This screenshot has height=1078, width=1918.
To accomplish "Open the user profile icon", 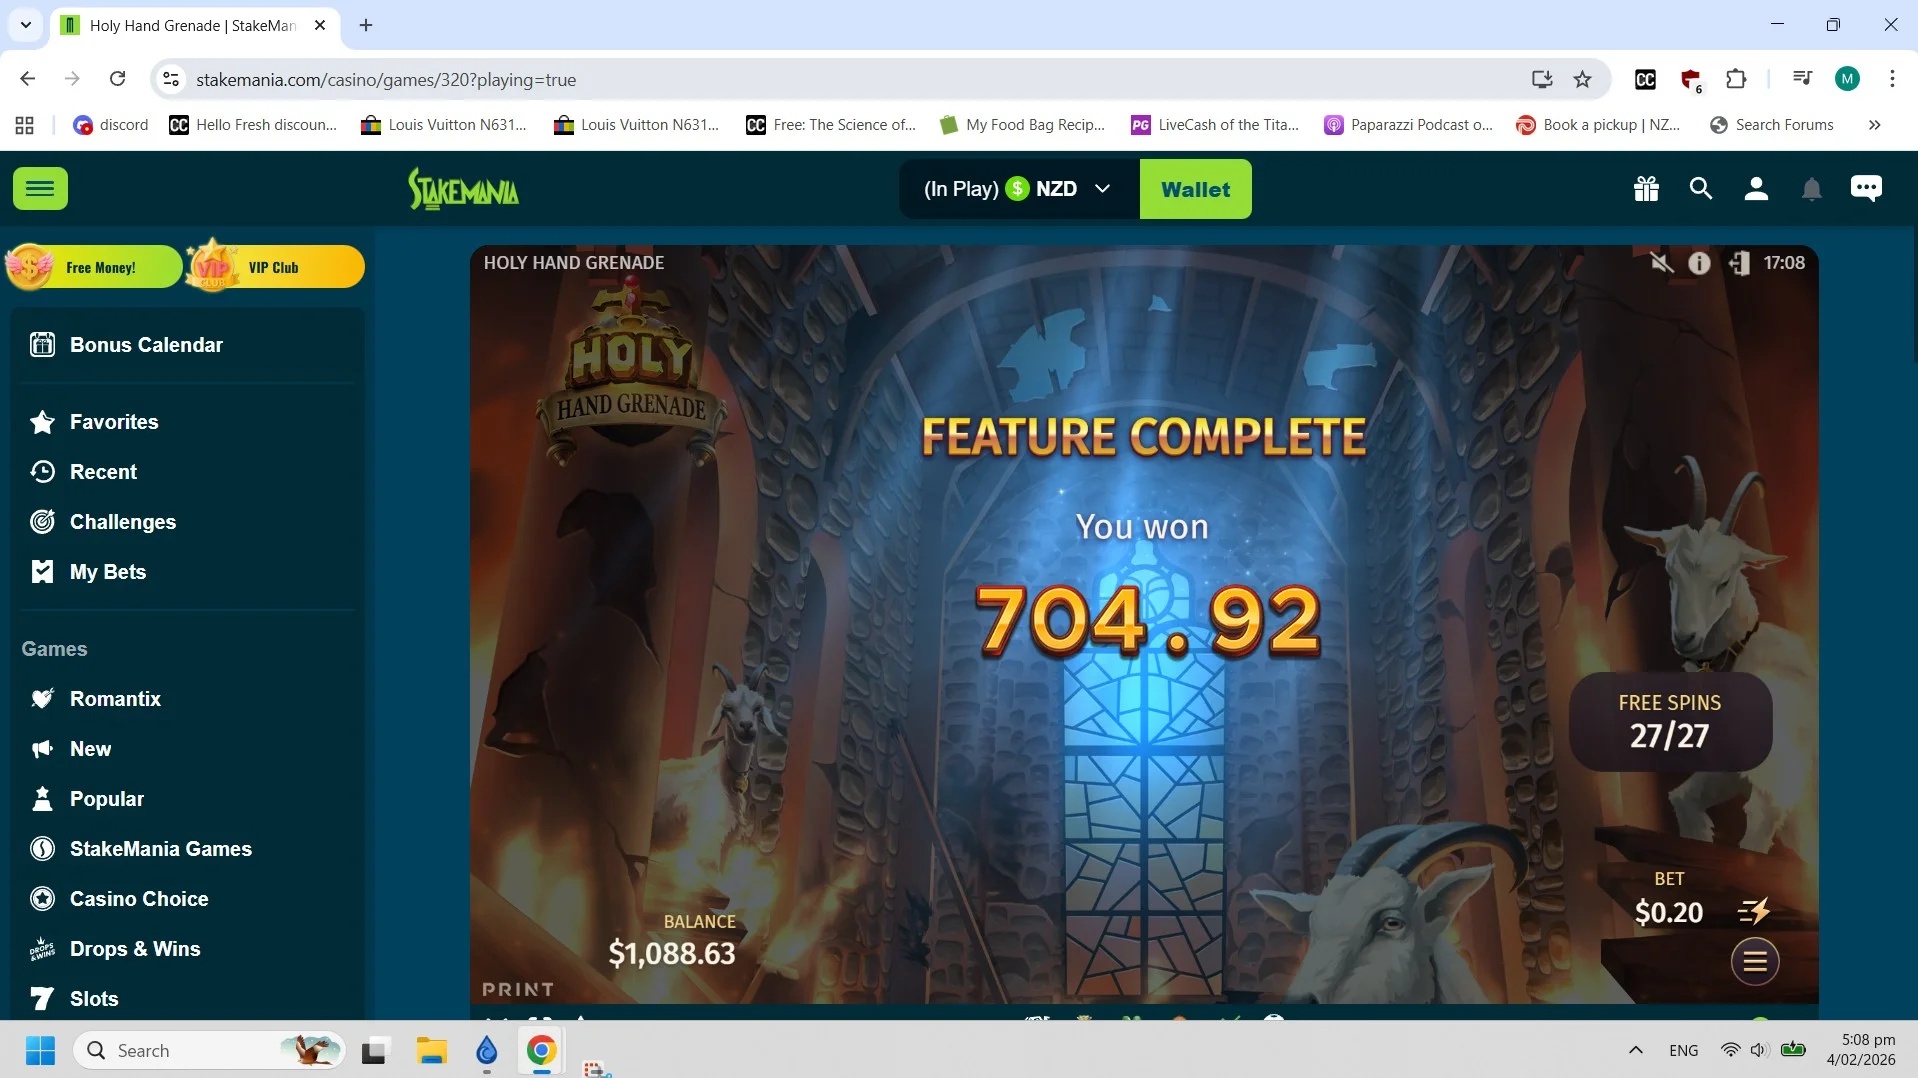I will (1756, 189).
